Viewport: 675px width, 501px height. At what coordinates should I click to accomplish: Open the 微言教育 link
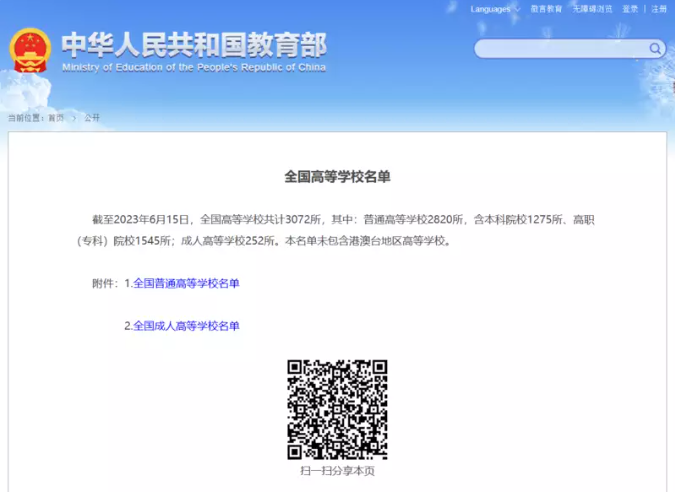pos(546,9)
